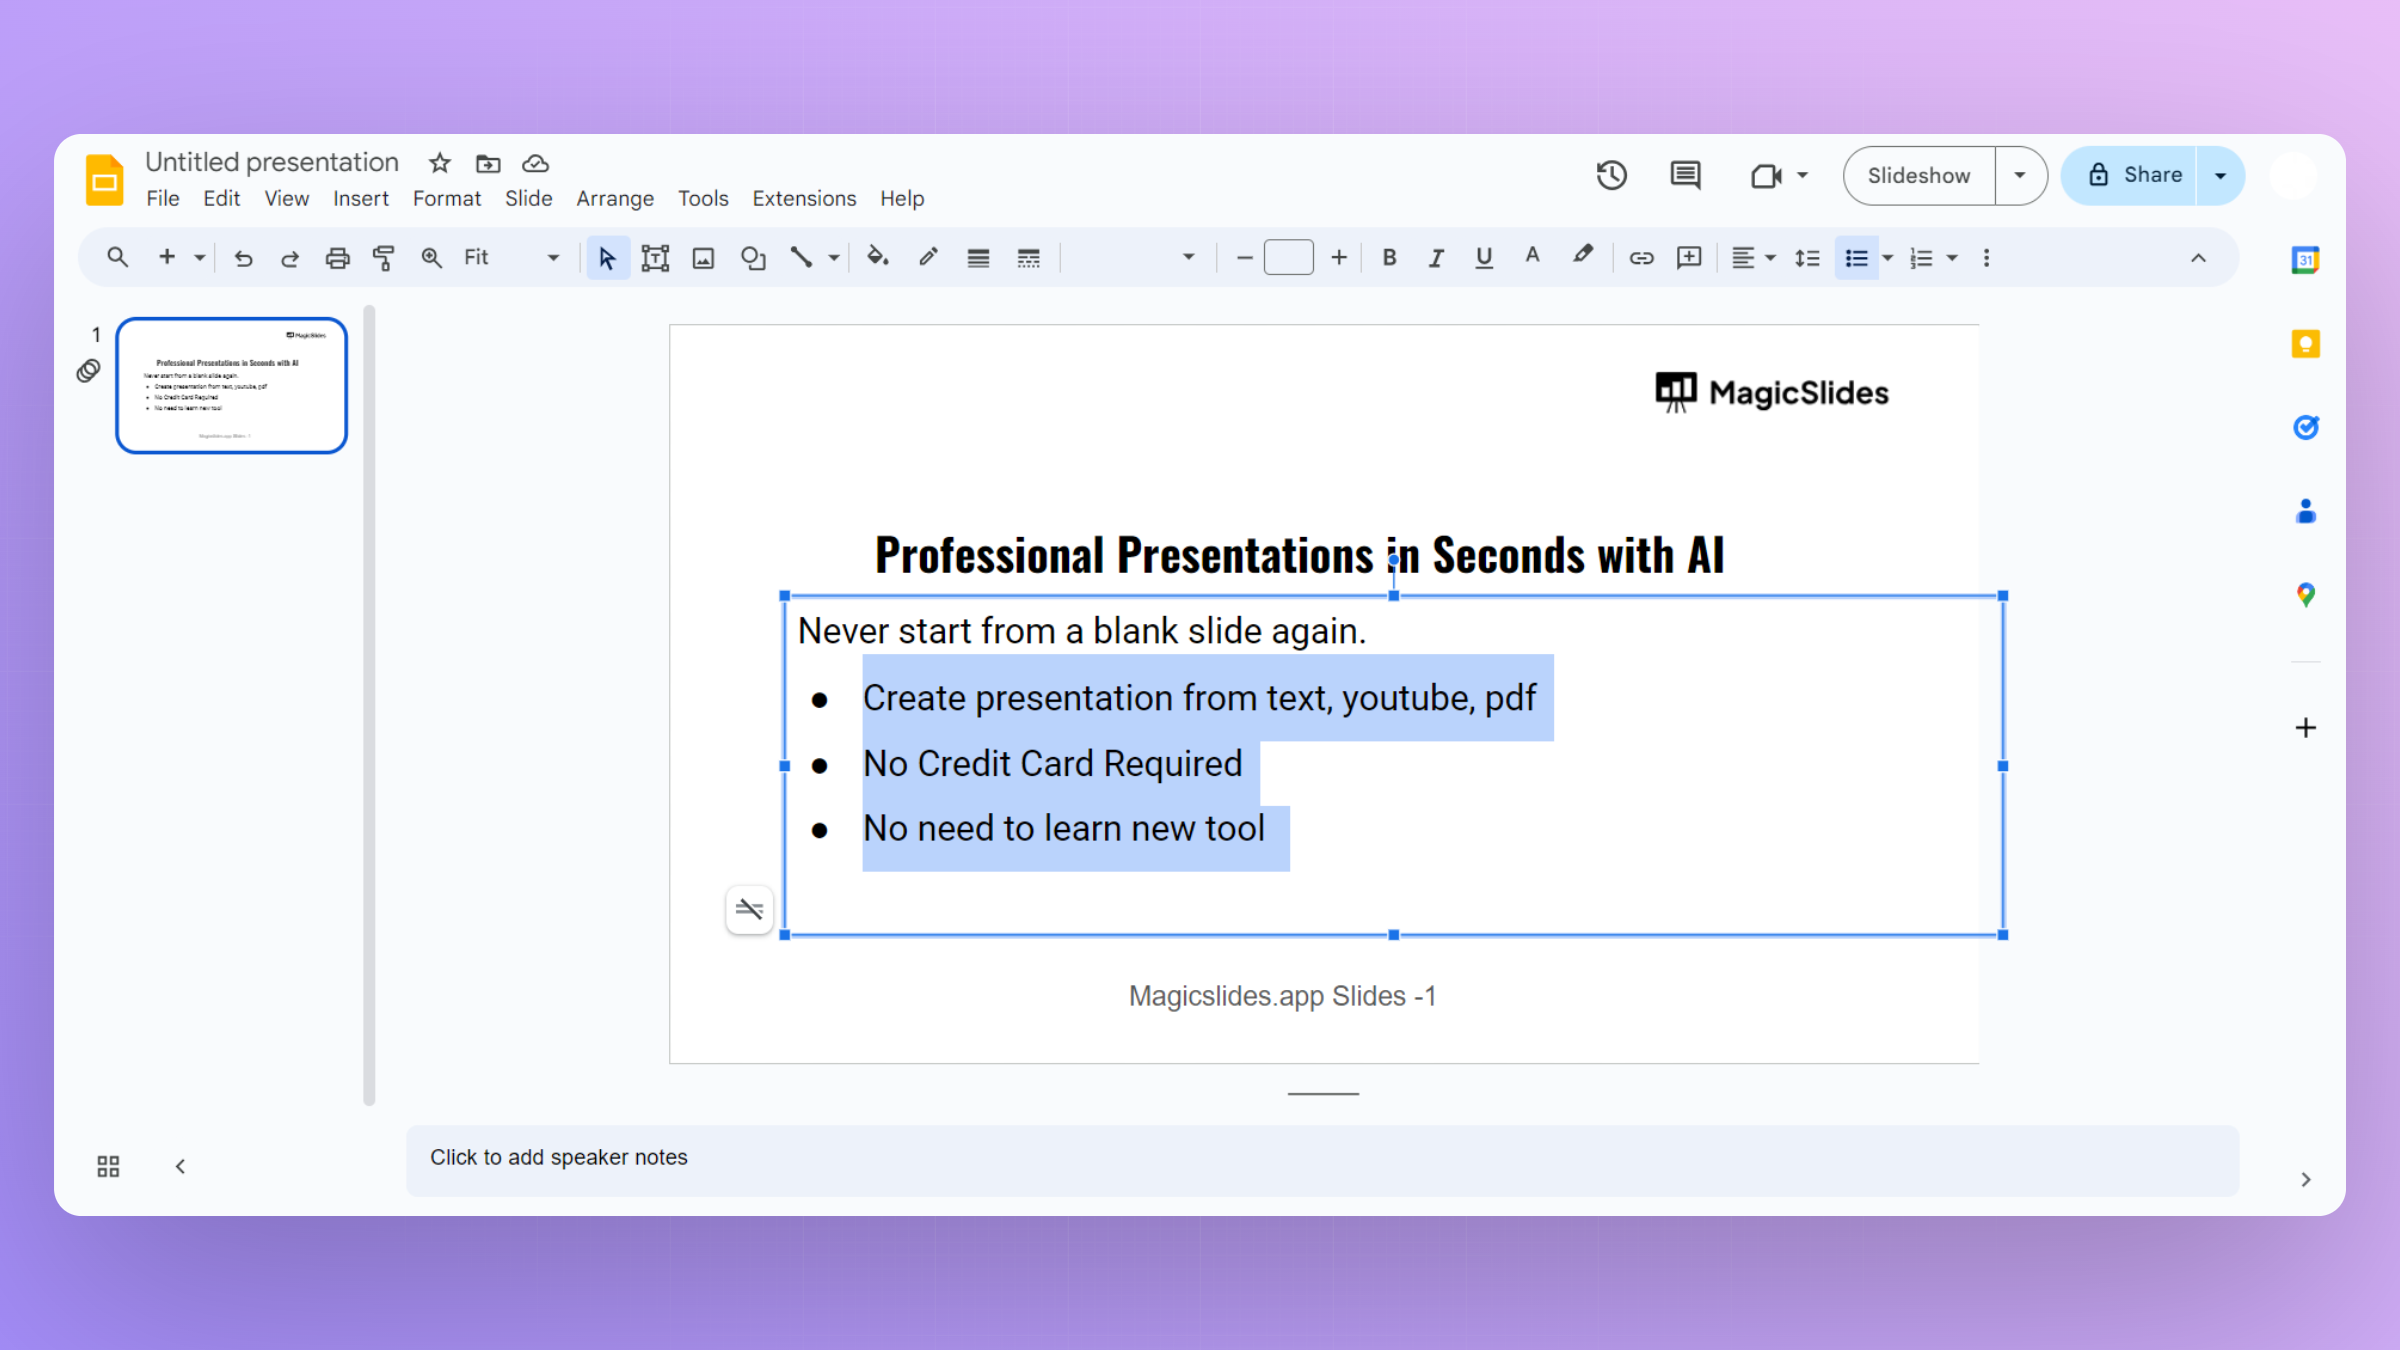Open the comments panel icon
This screenshot has height=1350, width=2400.
[1685, 176]
